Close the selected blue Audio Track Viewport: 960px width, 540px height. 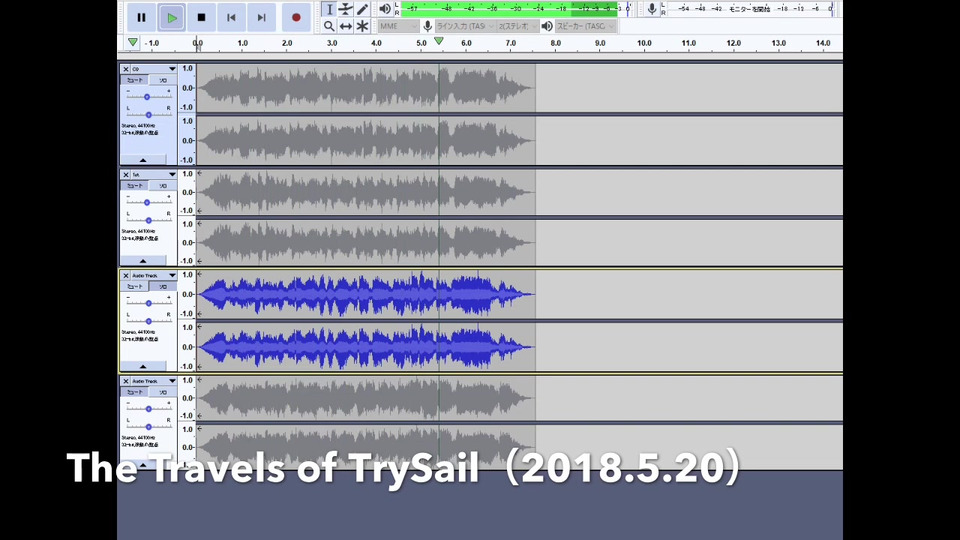point(126,276)
